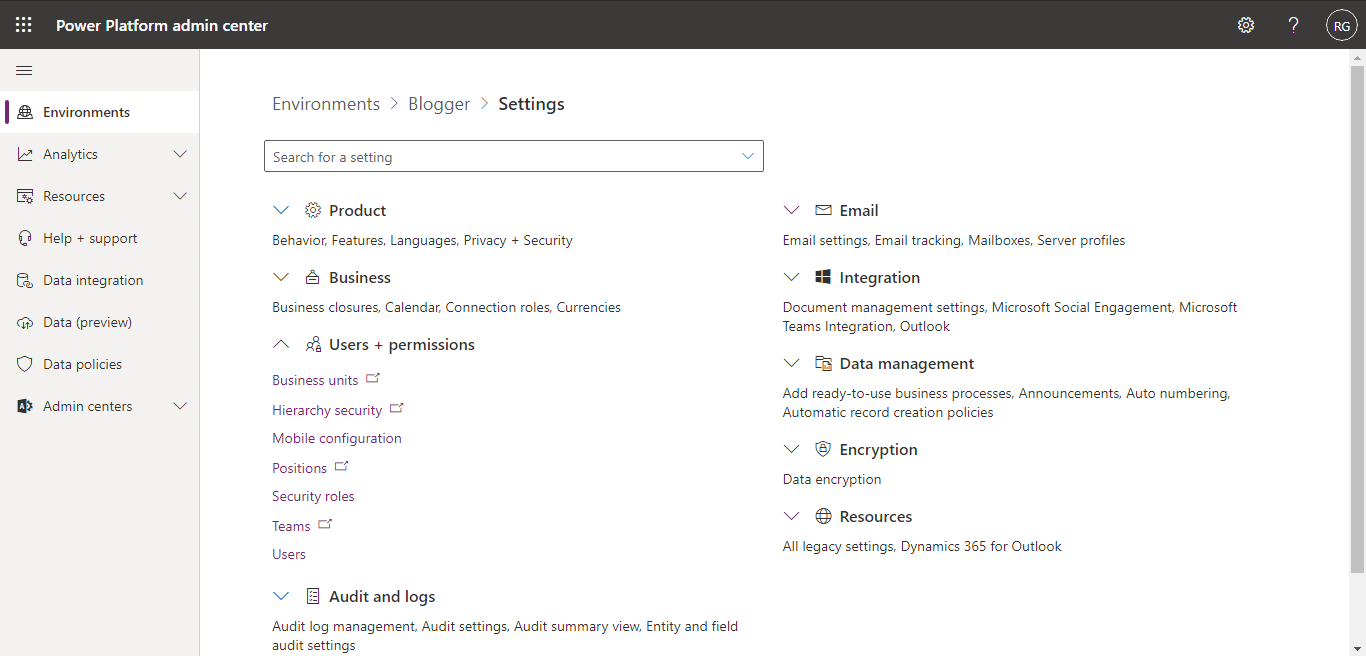Click the RG account avatar

point(1341,24)
